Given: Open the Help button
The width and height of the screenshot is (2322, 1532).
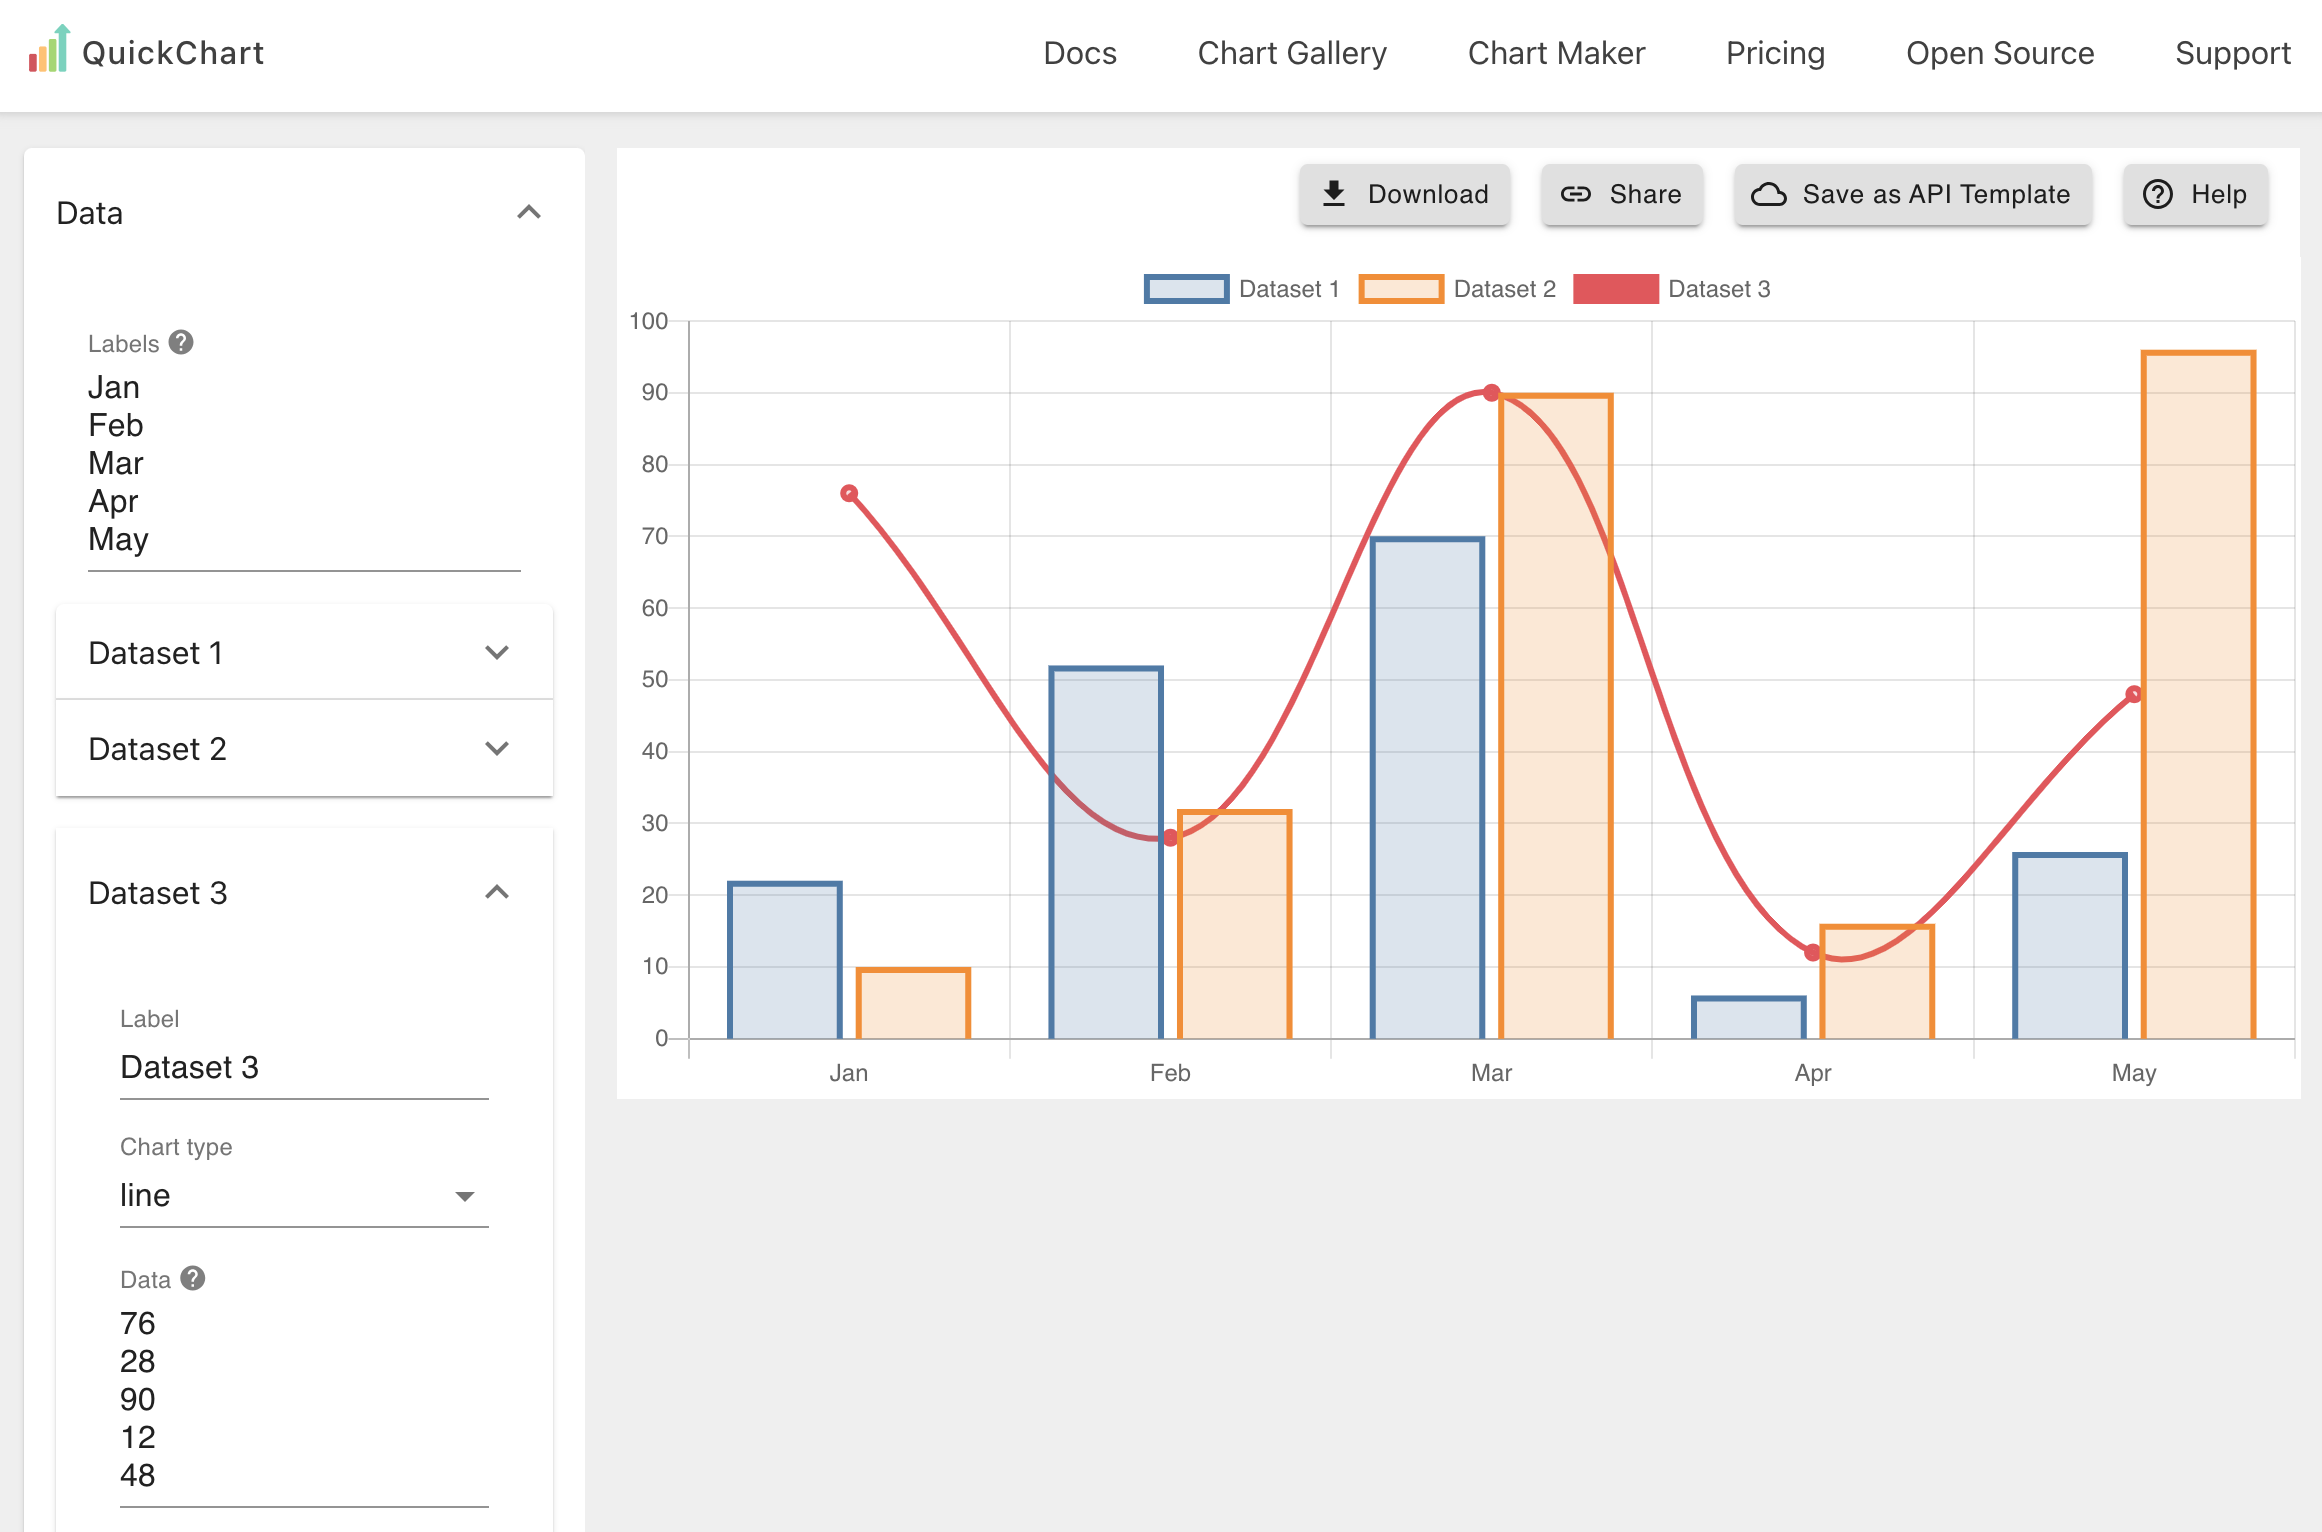Looking at the screenshot, I should tap(2196, 194).
